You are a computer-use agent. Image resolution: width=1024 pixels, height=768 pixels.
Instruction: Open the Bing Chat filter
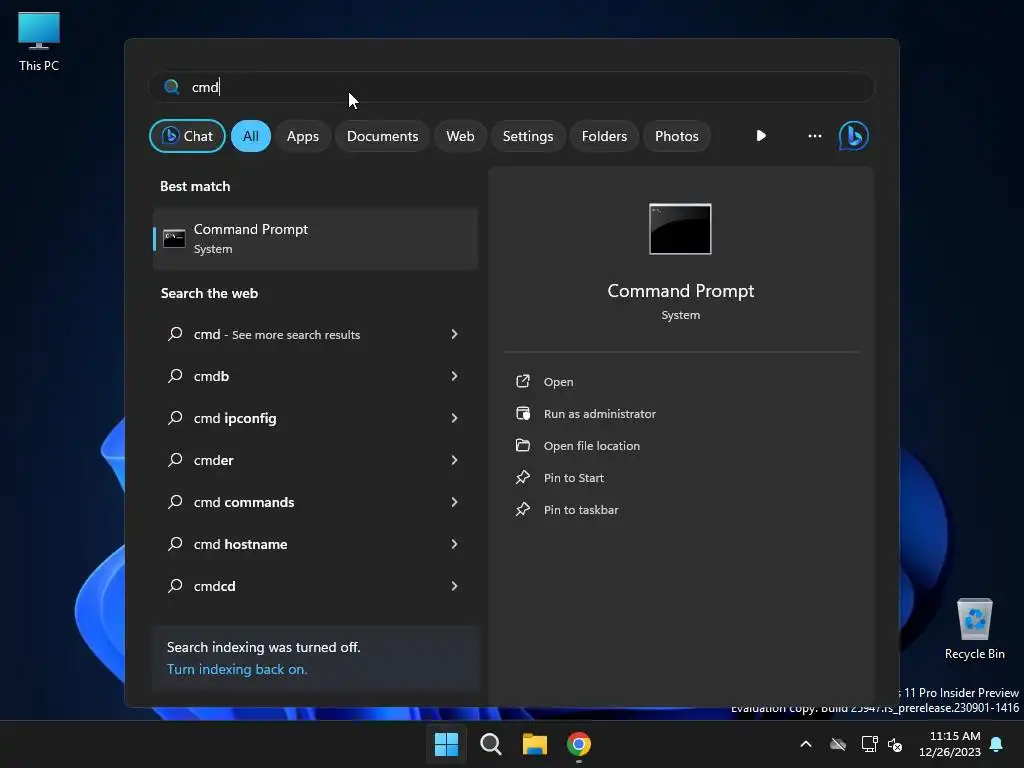(x=187, y=136)
